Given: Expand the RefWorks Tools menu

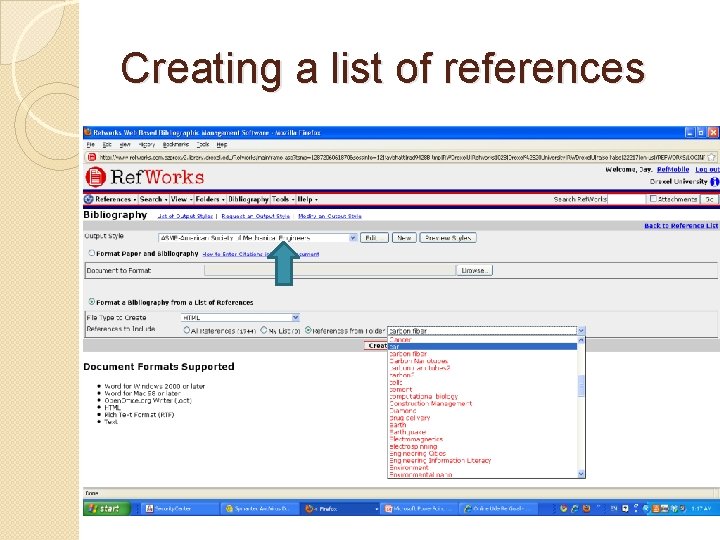Looking at the screenshot, I should point(283,199).
